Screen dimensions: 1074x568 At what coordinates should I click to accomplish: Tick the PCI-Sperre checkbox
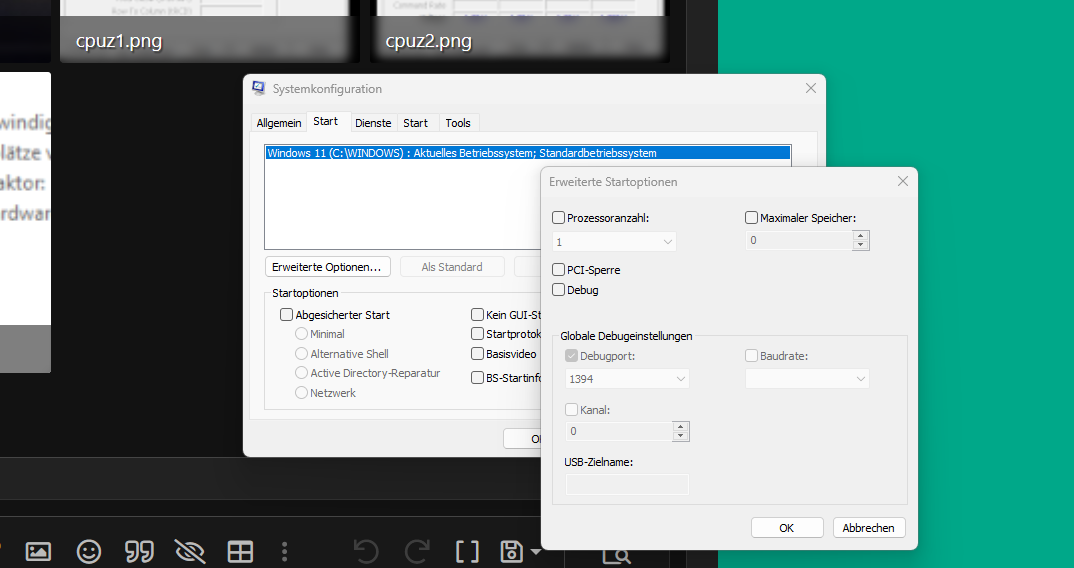(x=558, y=270)
